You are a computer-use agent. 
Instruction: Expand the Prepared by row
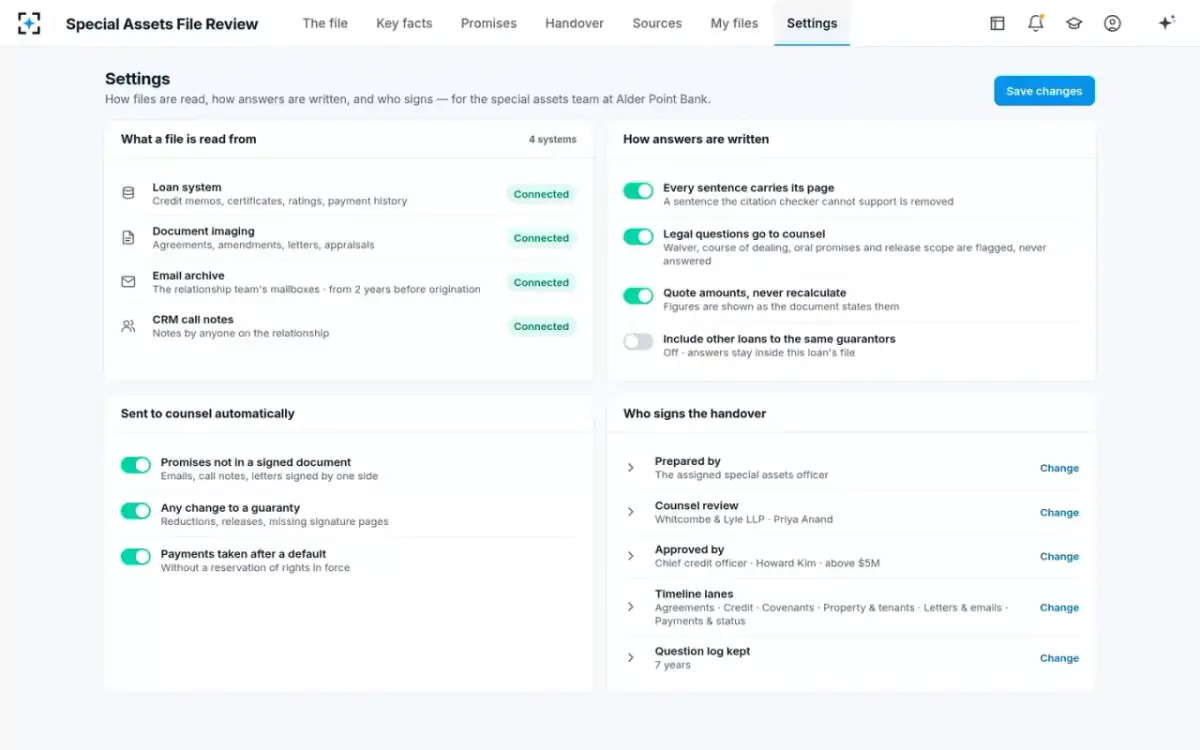[630, 468]
